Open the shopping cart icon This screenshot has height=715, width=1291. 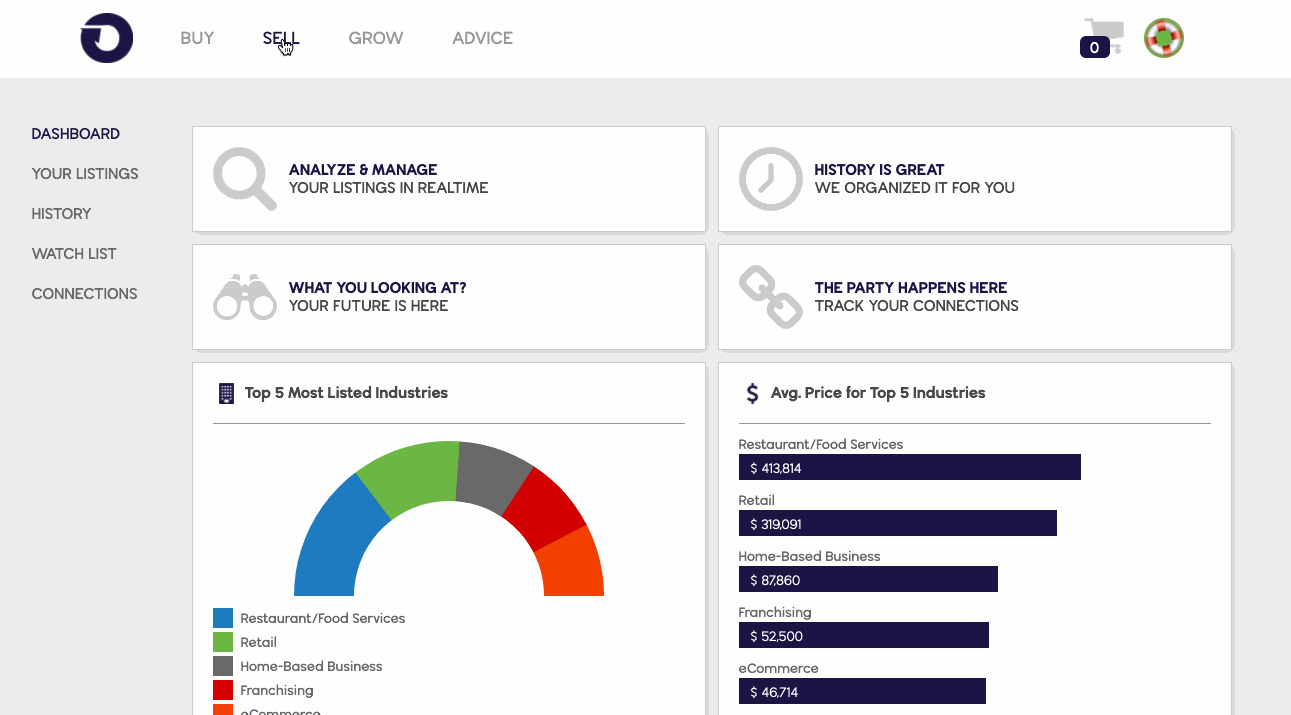pos(1106,33)
